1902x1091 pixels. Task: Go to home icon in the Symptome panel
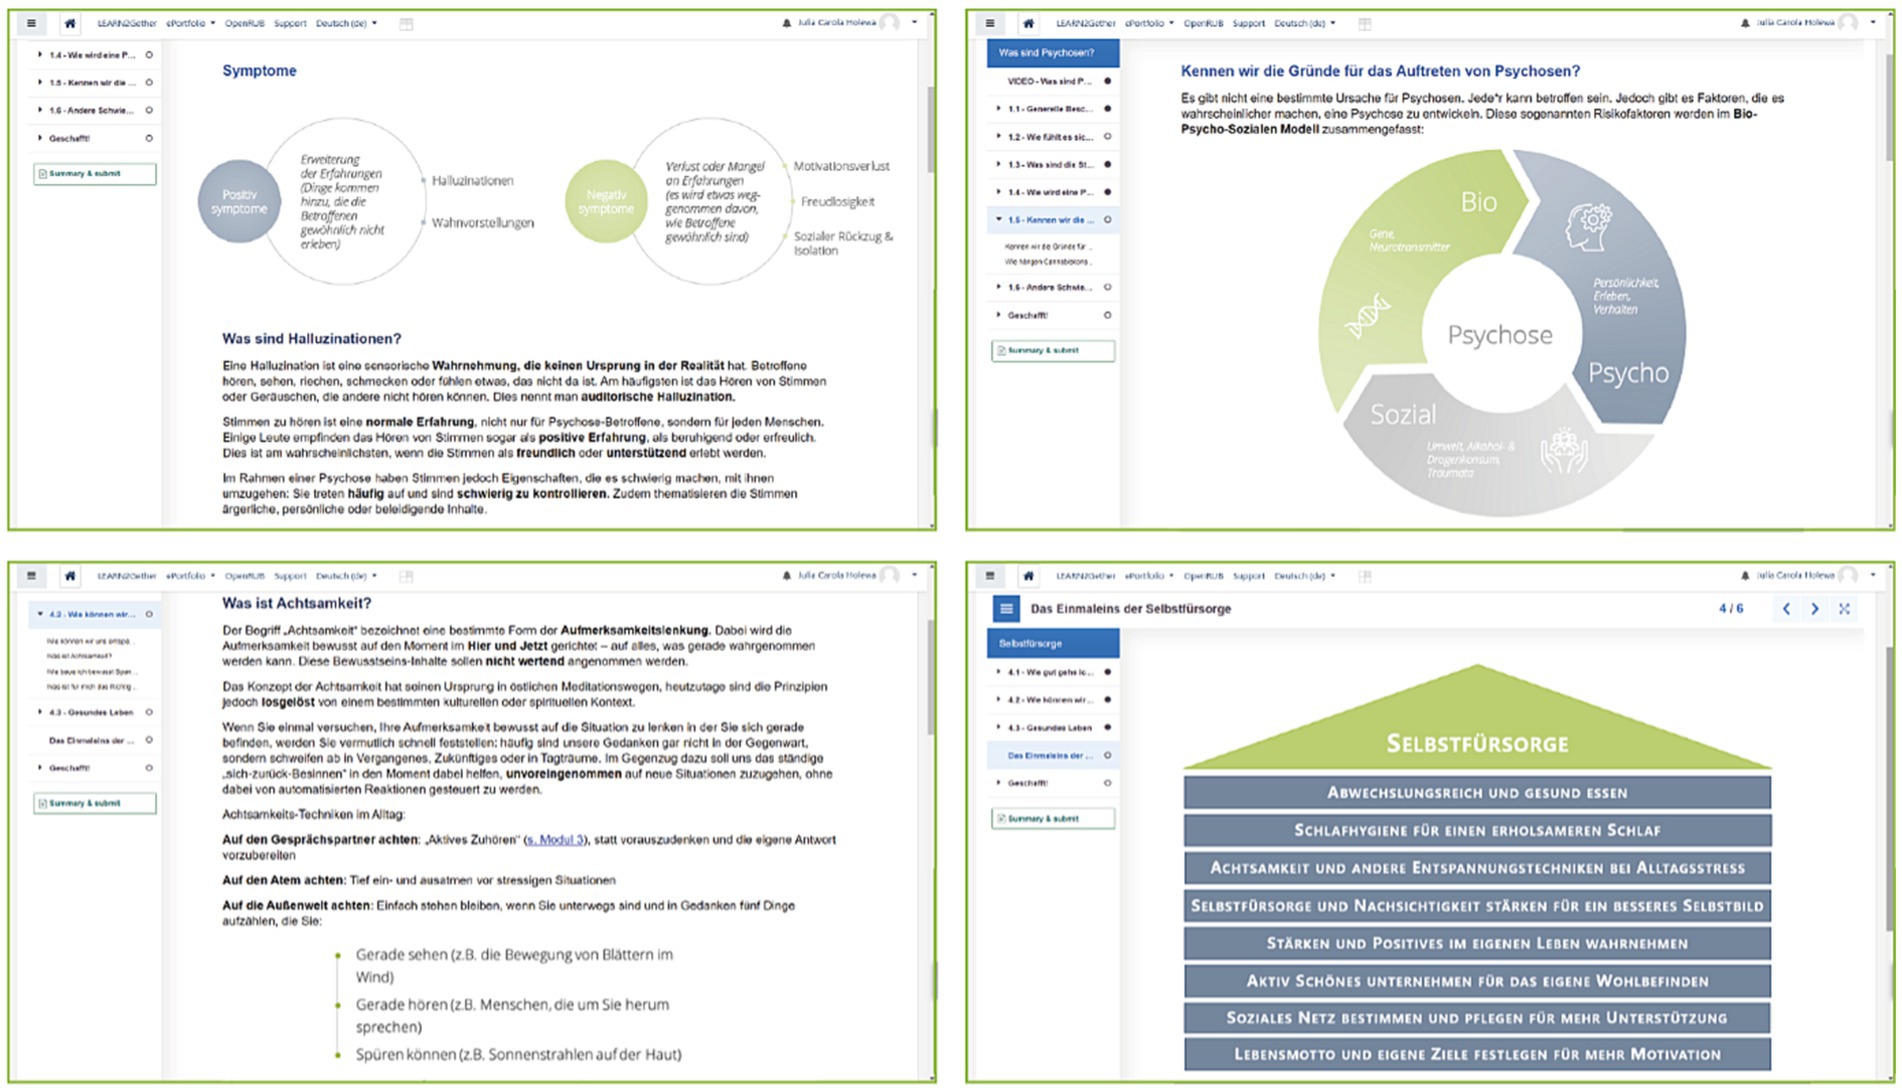70,23
